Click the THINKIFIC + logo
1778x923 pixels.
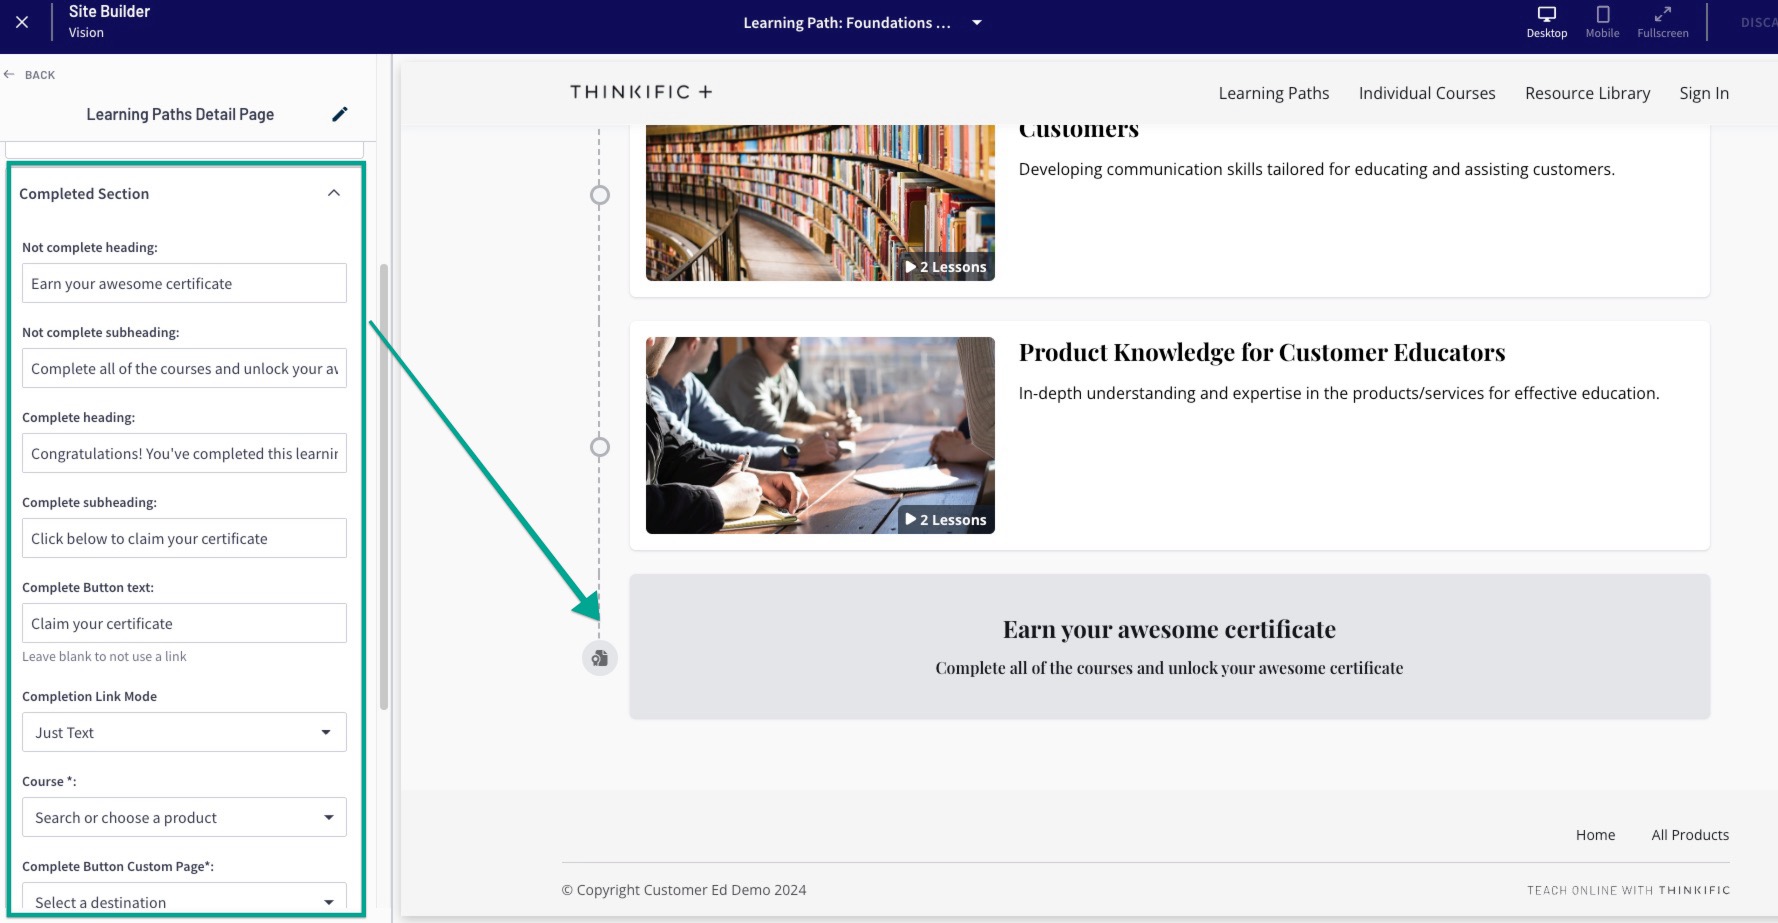click(641, 92)
